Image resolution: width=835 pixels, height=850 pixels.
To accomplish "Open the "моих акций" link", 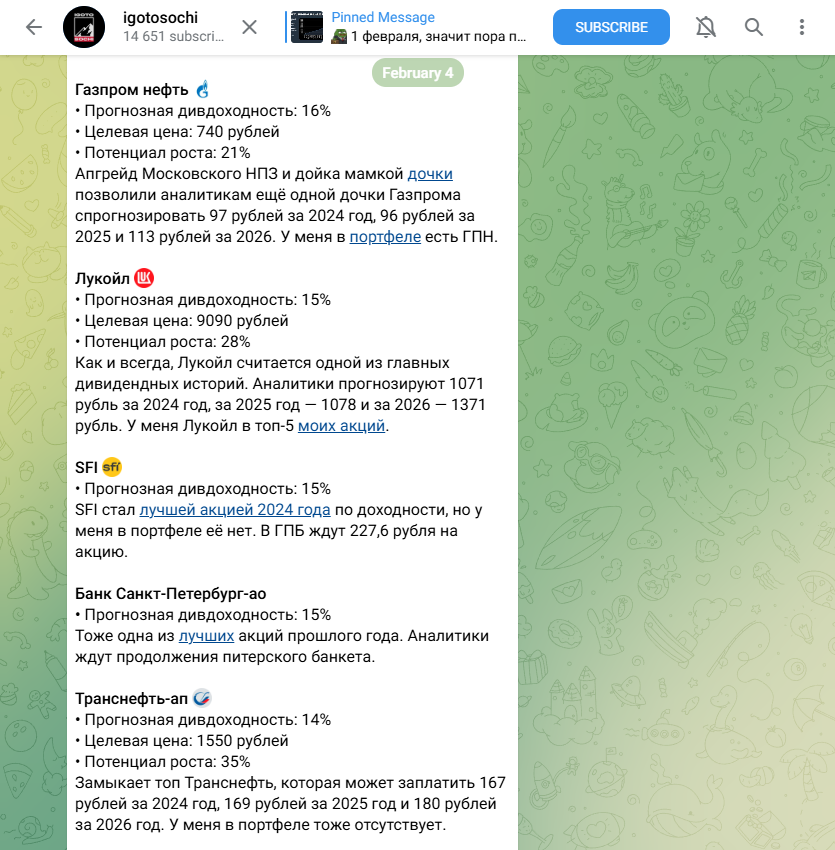I will tap(342, 426).
